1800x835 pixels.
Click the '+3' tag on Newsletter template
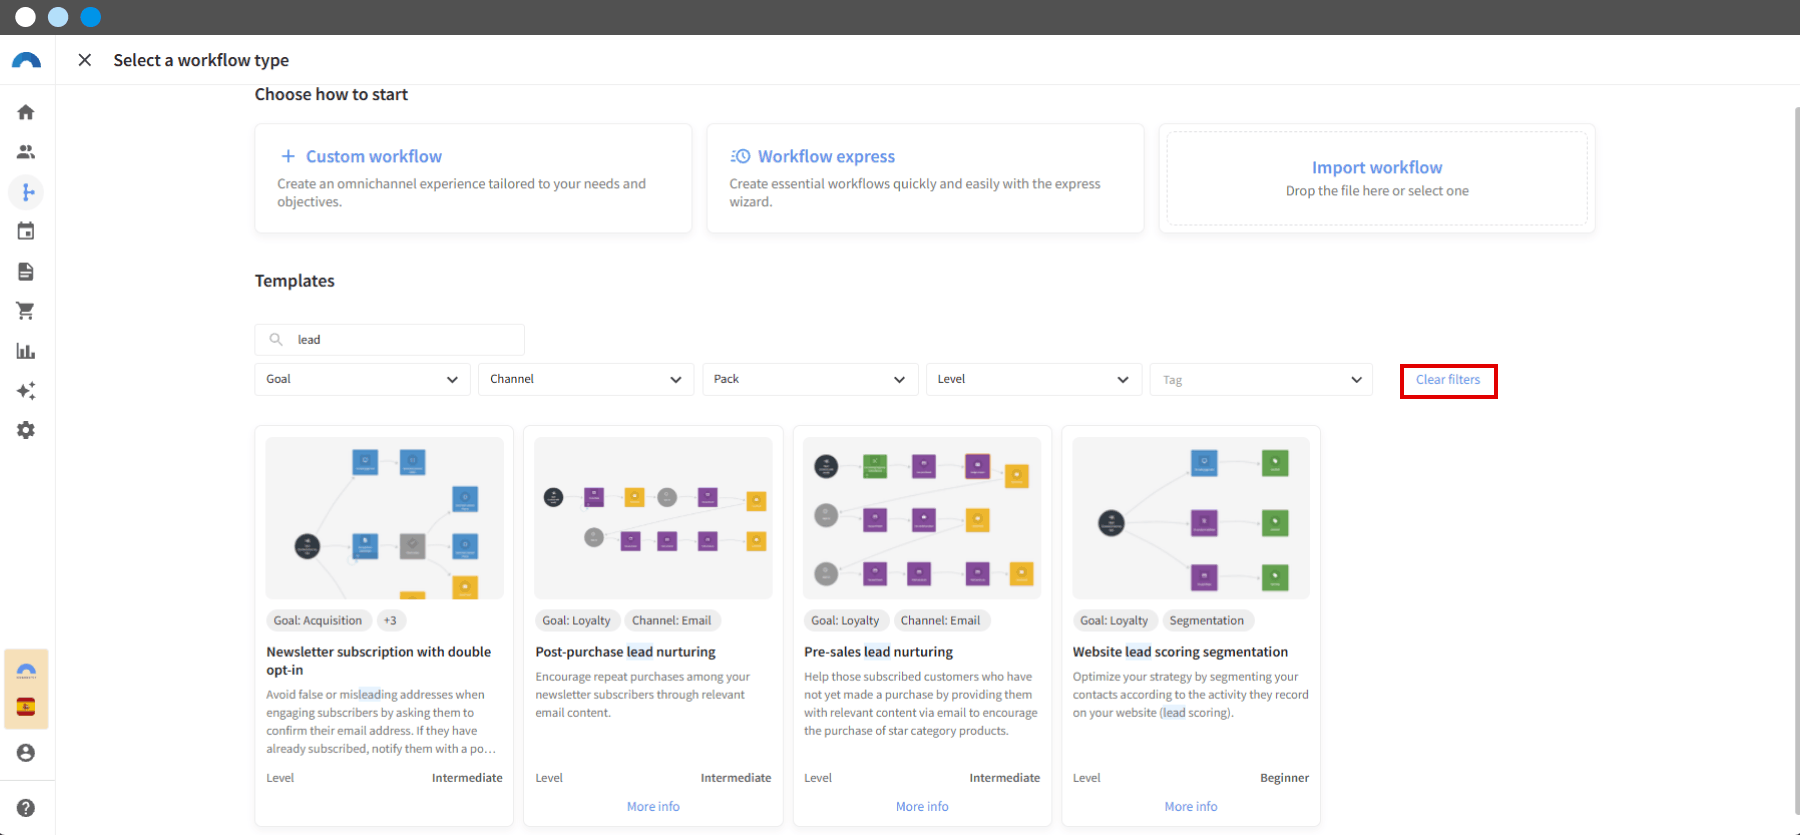tap(390, 621)
